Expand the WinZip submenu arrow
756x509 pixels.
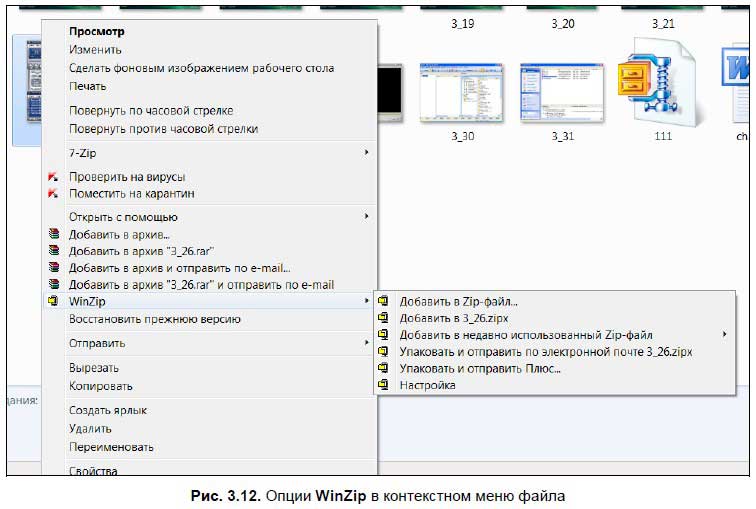point(366,301)
